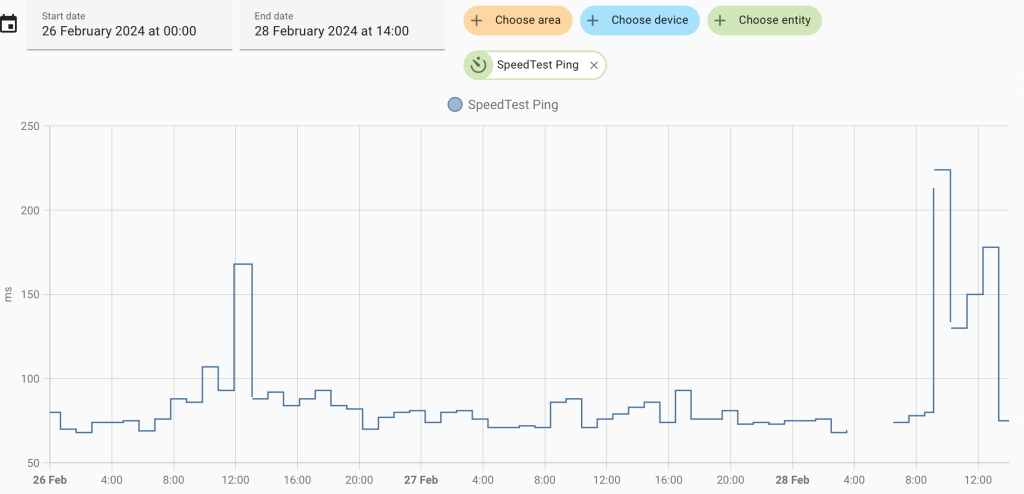Open the Choose area picker
Viewport: 1024px width, 494px height.
coord(528,20)
